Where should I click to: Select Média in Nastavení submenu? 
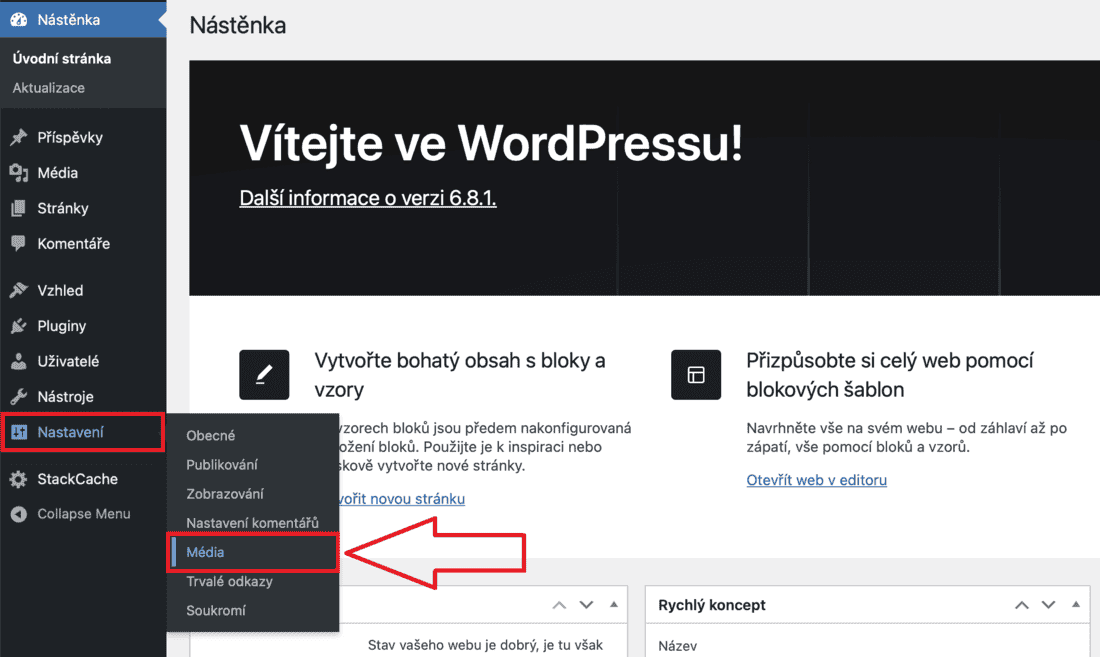[205, 552]
